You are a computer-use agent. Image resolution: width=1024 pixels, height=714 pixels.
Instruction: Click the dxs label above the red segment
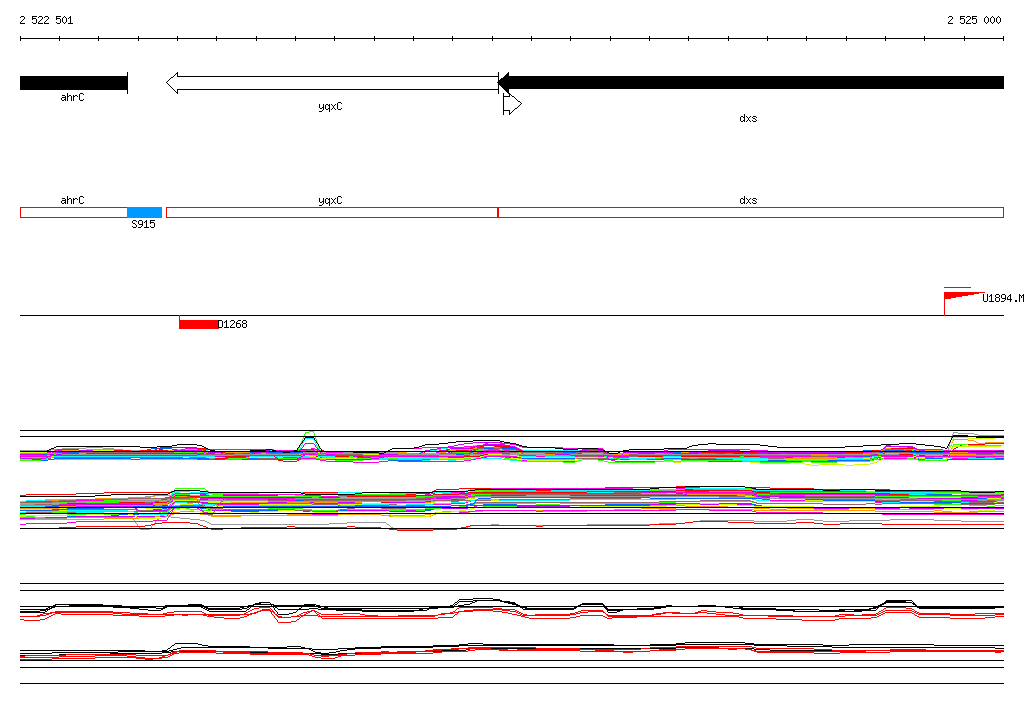tap(748, 200)
